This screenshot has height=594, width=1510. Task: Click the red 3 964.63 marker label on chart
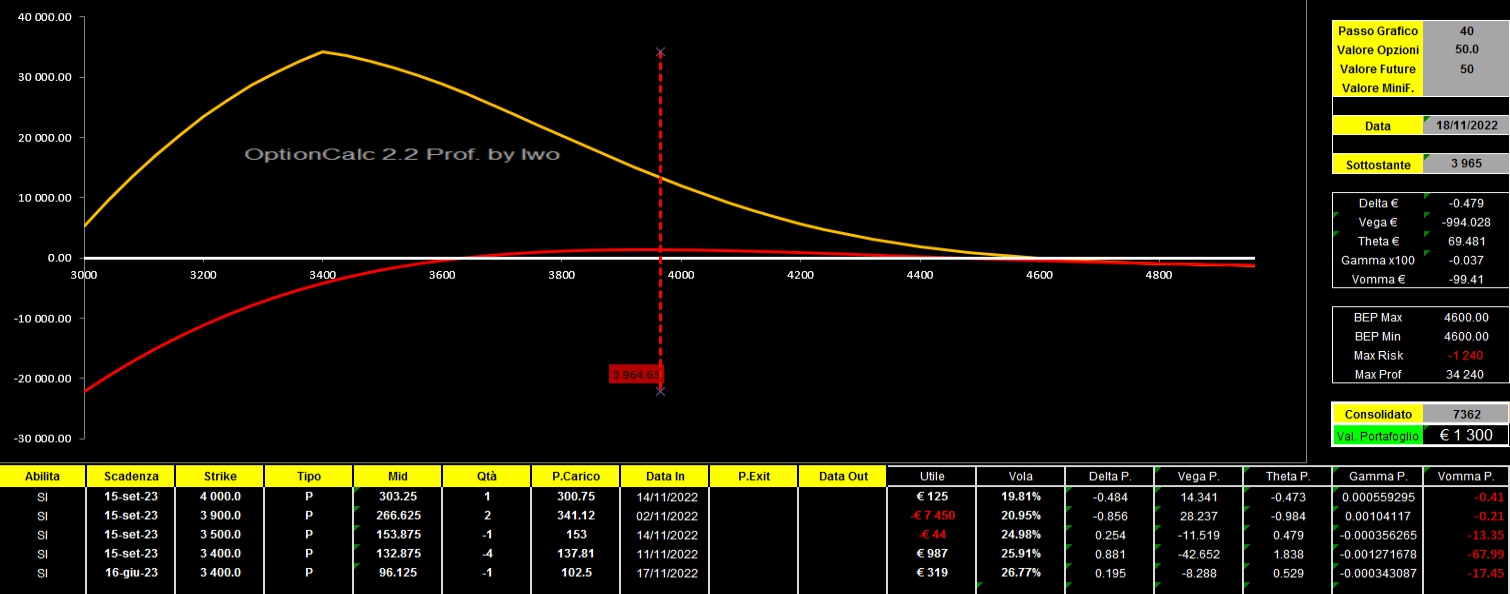(636, 374)
